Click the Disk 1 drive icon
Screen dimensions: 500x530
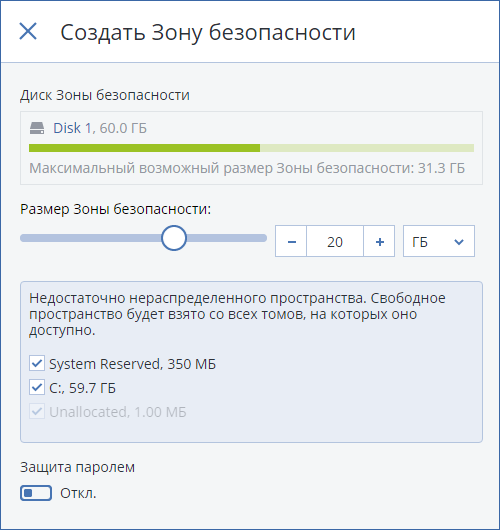(x=37, y=128)
